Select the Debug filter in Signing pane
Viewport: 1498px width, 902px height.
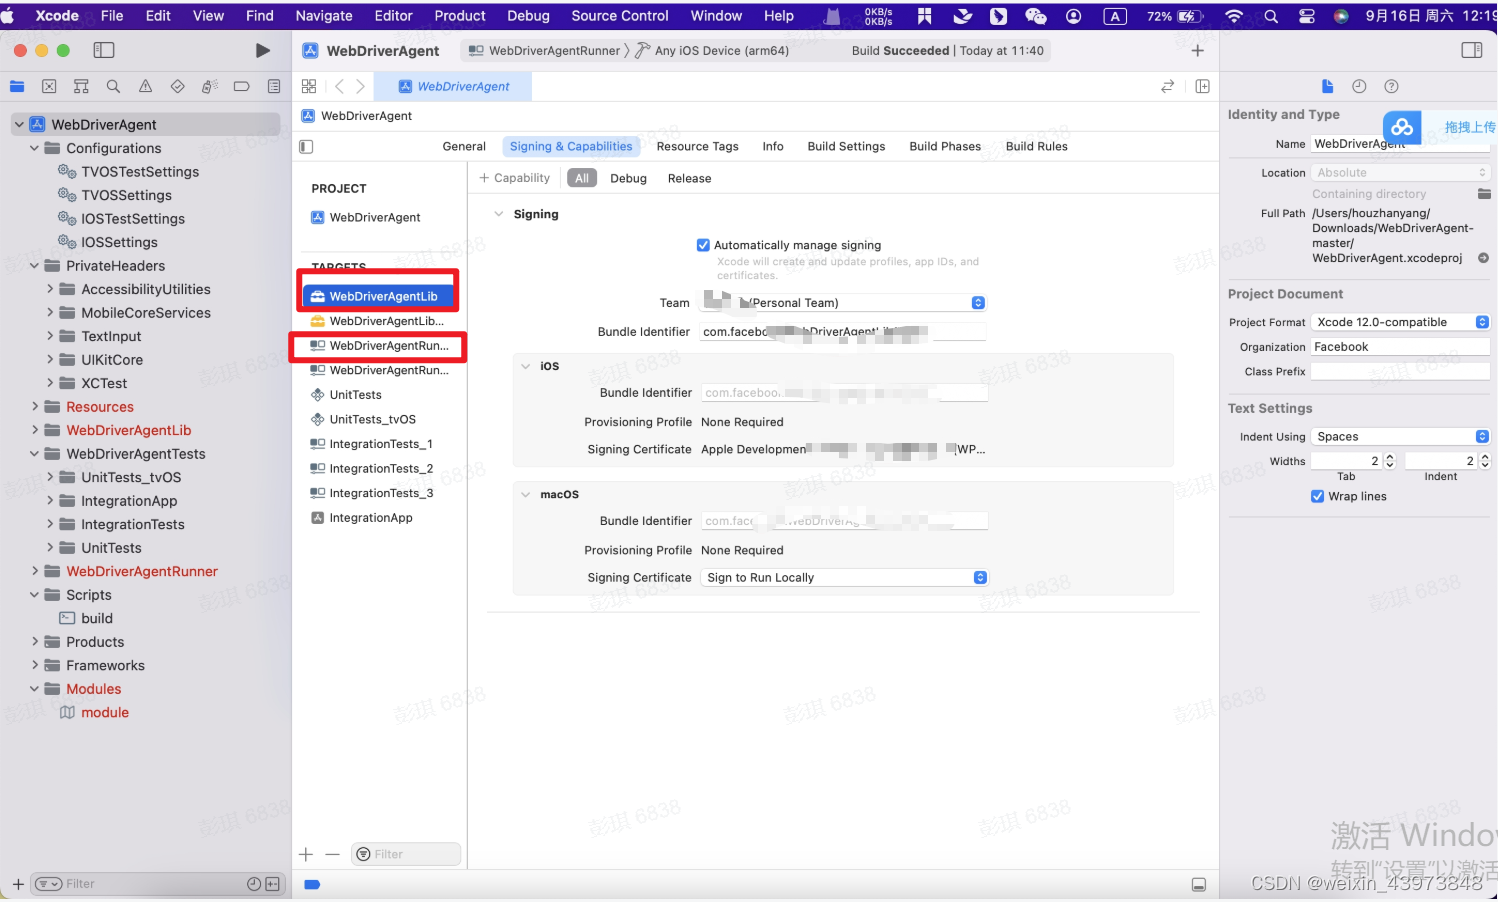point(629,178)
